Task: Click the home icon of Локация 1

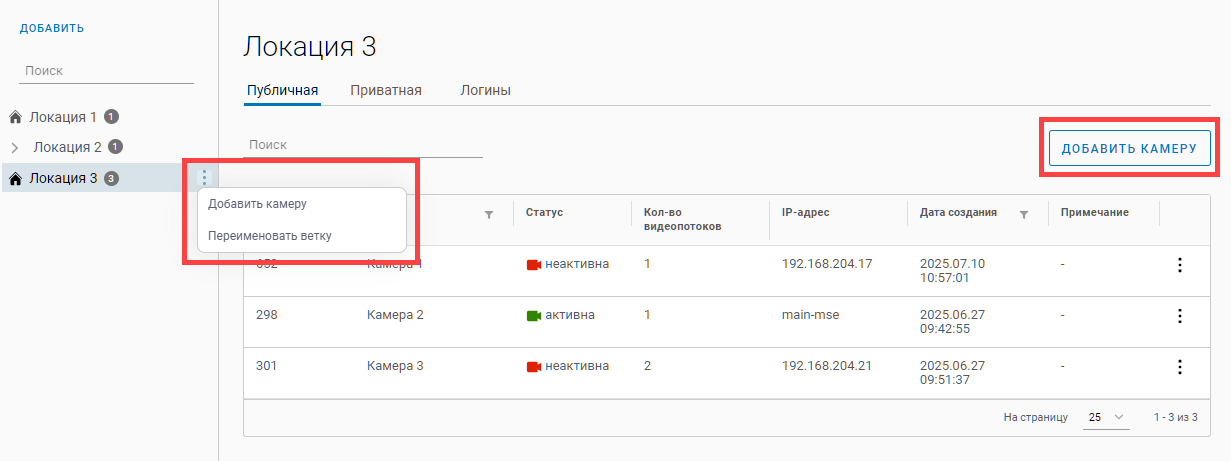Action: (x=15, y=118)
